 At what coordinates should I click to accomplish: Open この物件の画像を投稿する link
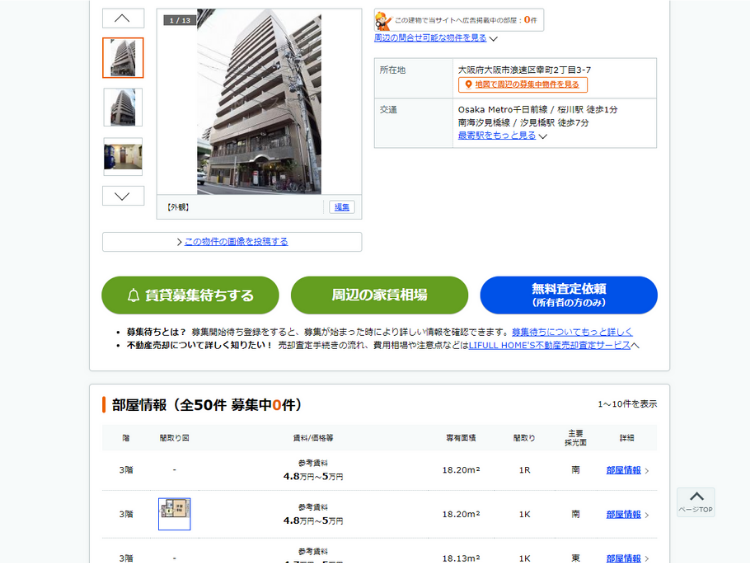click(x=236, y=242)
